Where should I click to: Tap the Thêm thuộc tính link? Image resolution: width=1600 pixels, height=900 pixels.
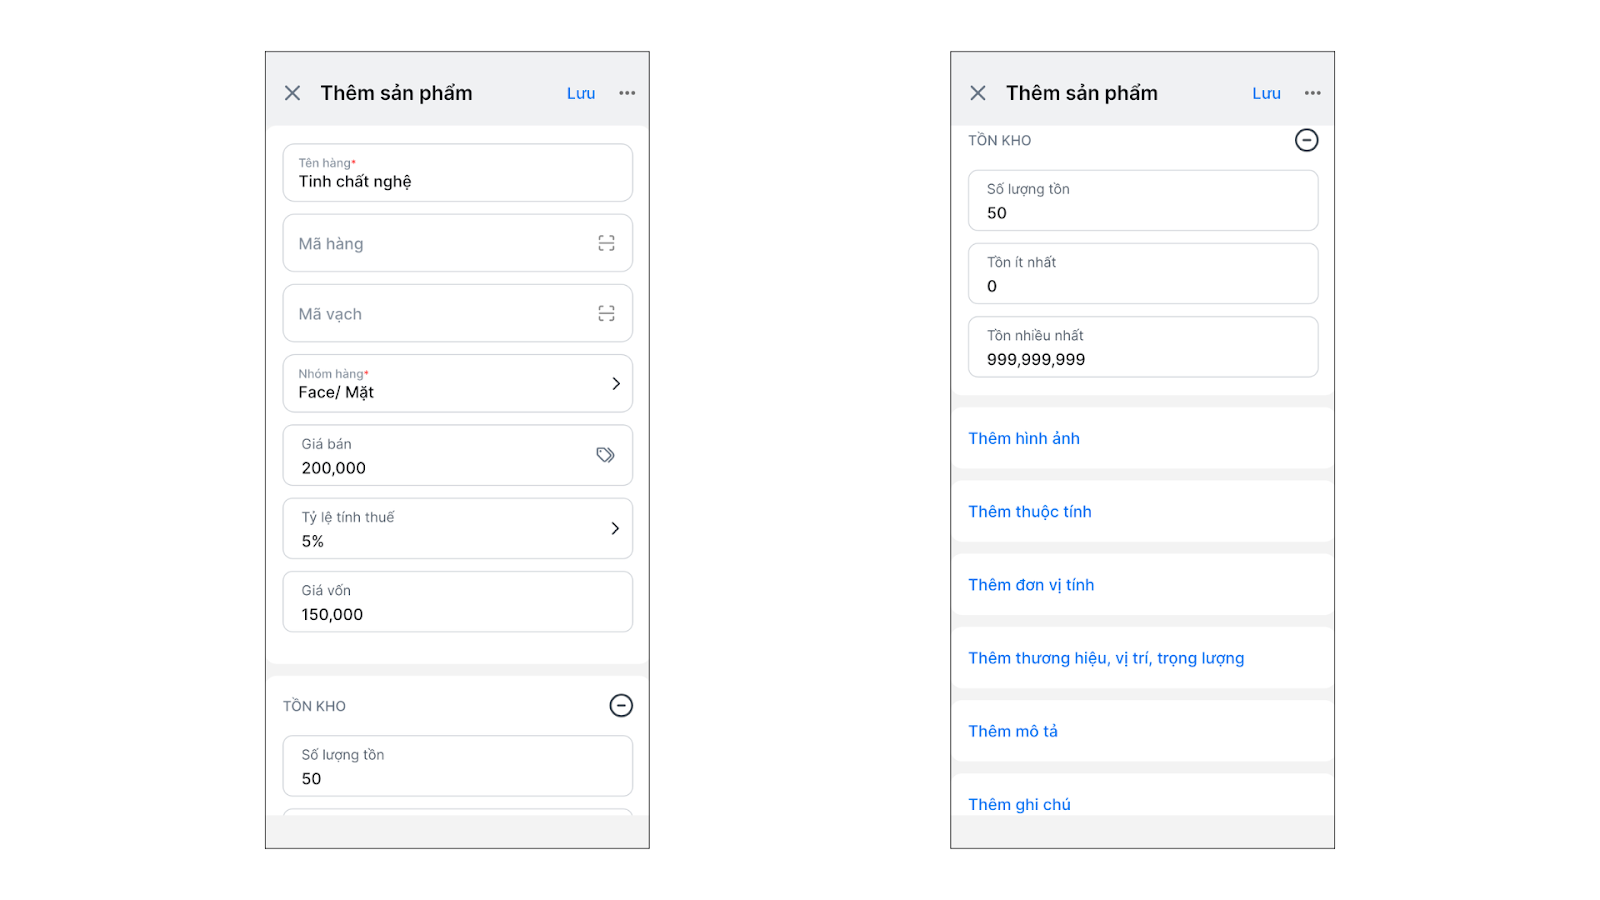(x=1030, y=512)
